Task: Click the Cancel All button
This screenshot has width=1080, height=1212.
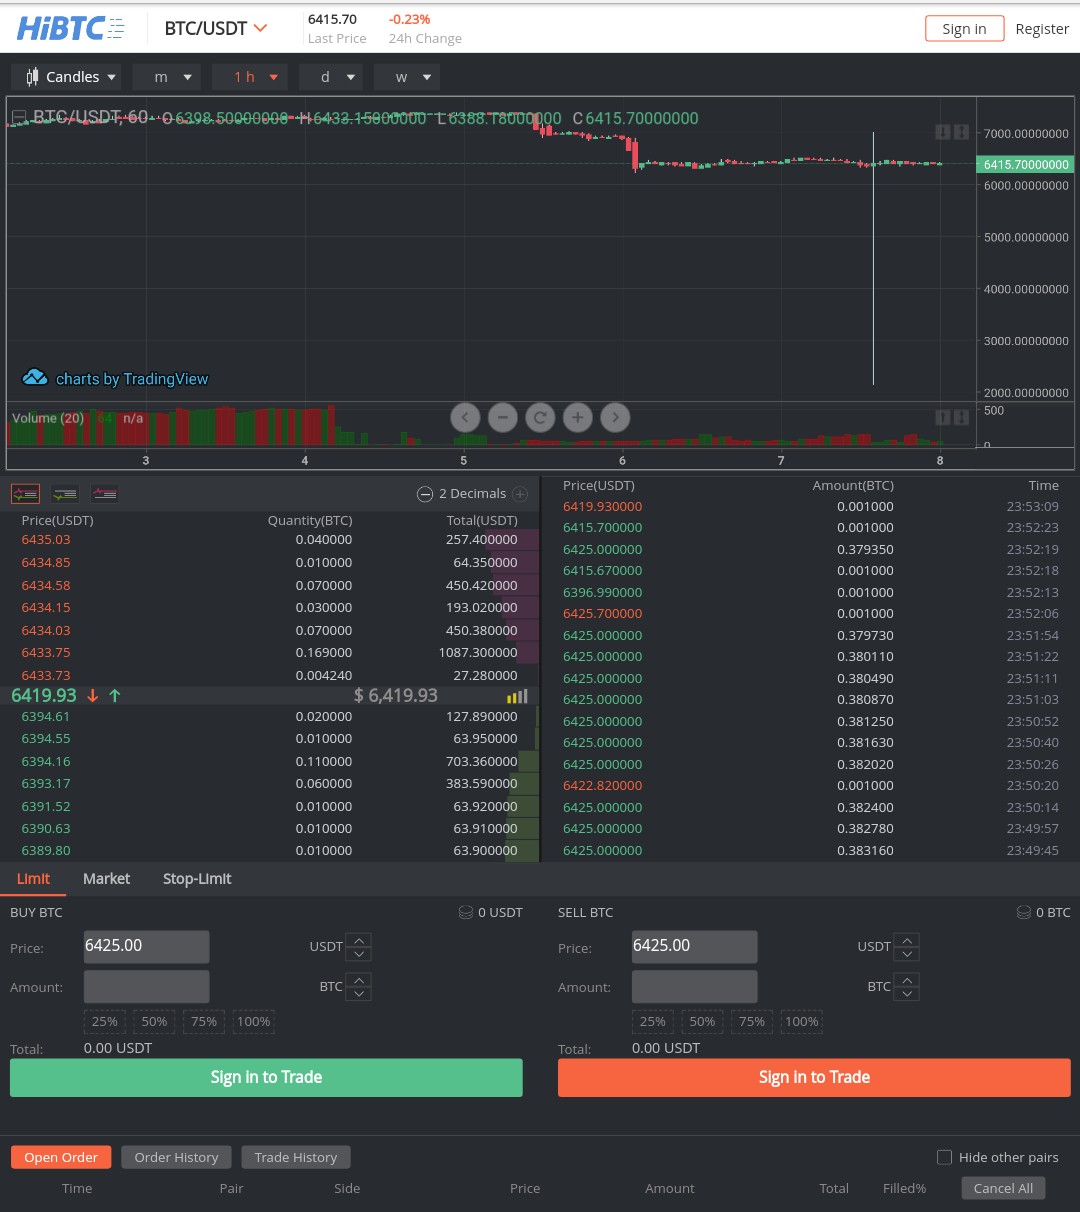Action: click(x=1003, y=1188)
